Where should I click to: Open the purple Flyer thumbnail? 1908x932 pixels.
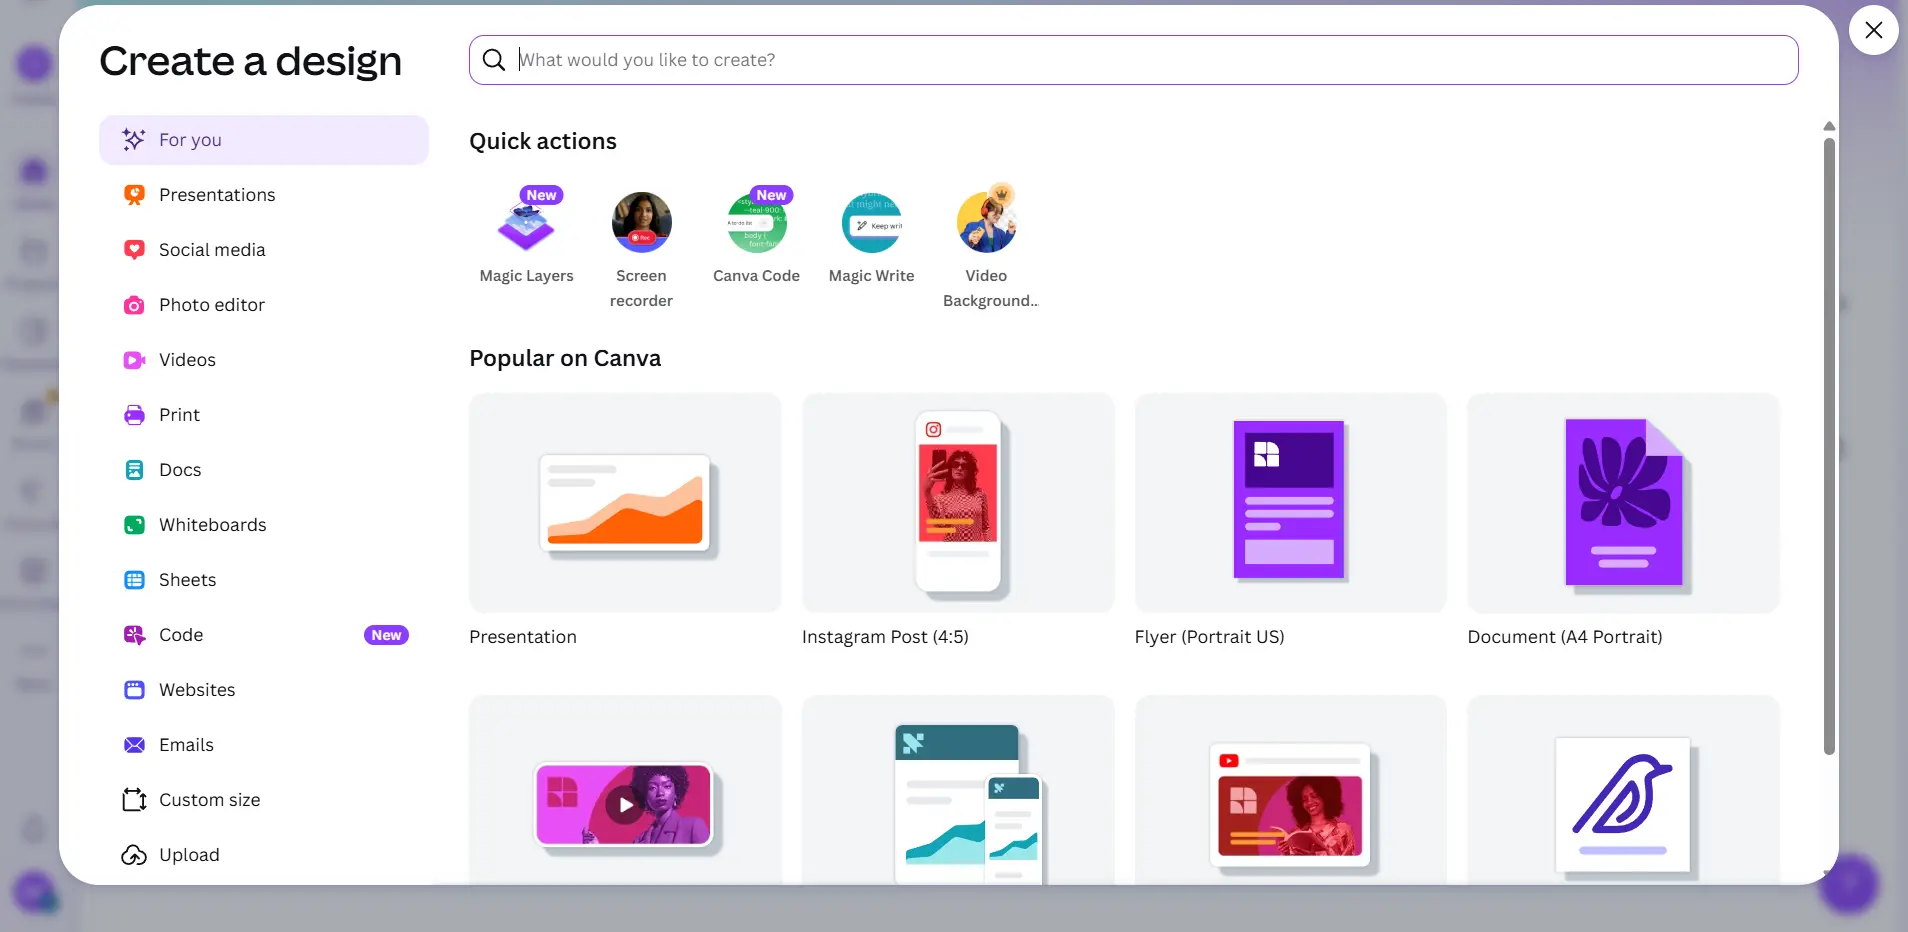[1291, 503]
